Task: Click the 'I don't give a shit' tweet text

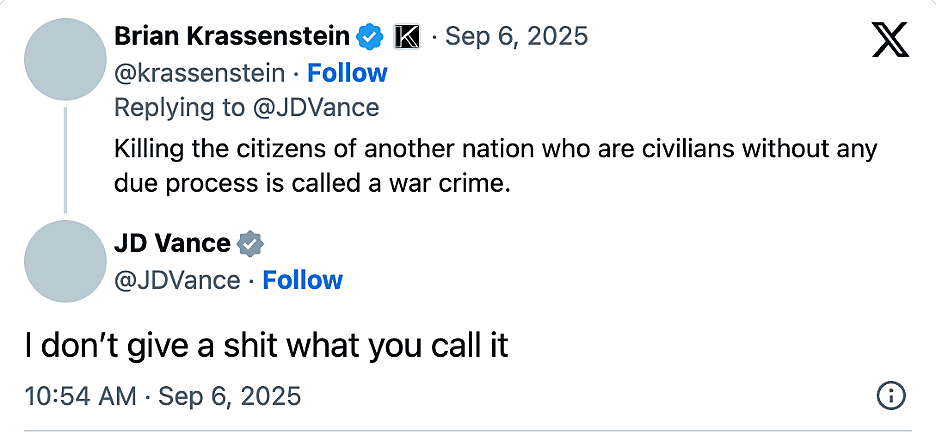Action: [x=266, y=346]
